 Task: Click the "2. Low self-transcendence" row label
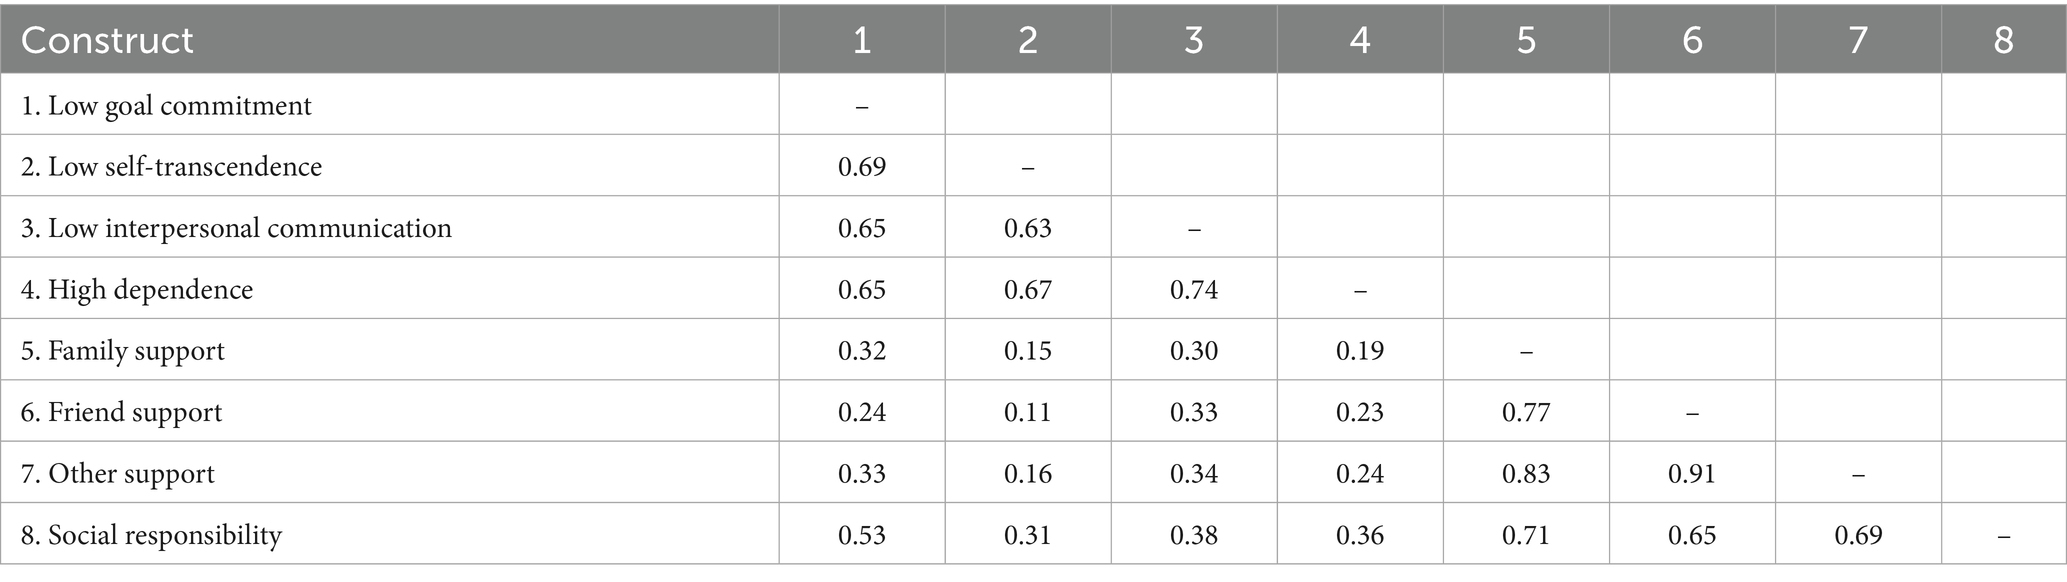click(x=171, y=166)
